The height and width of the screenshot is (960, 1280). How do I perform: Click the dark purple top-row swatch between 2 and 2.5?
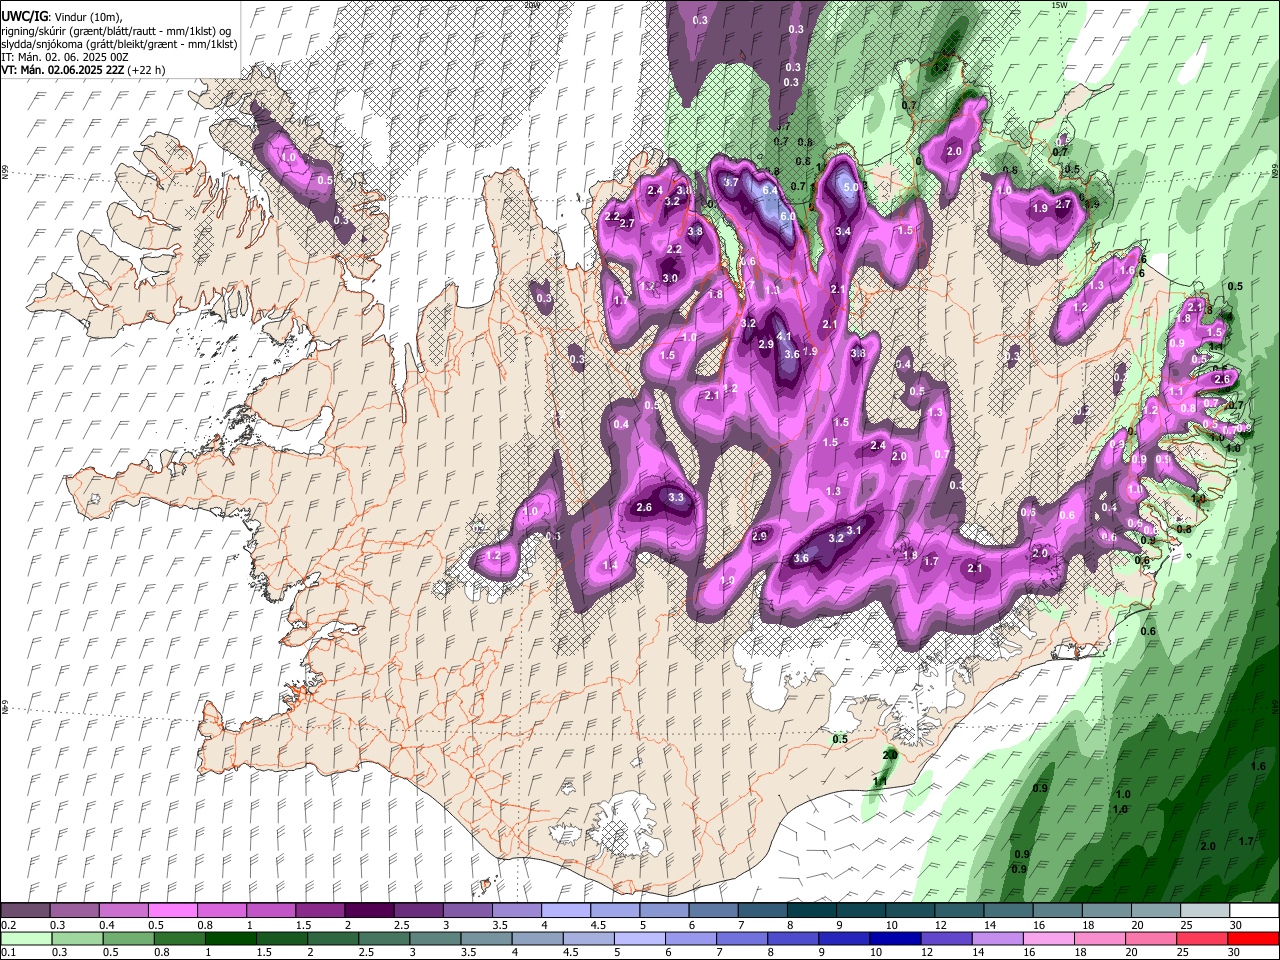point(369,911)
